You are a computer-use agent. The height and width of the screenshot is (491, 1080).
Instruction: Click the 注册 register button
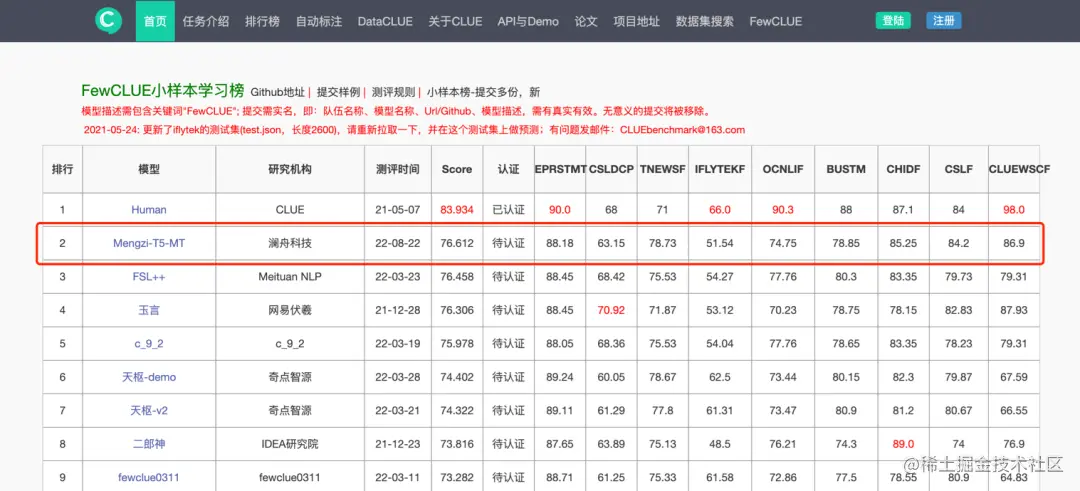click(x=944, y=21)
